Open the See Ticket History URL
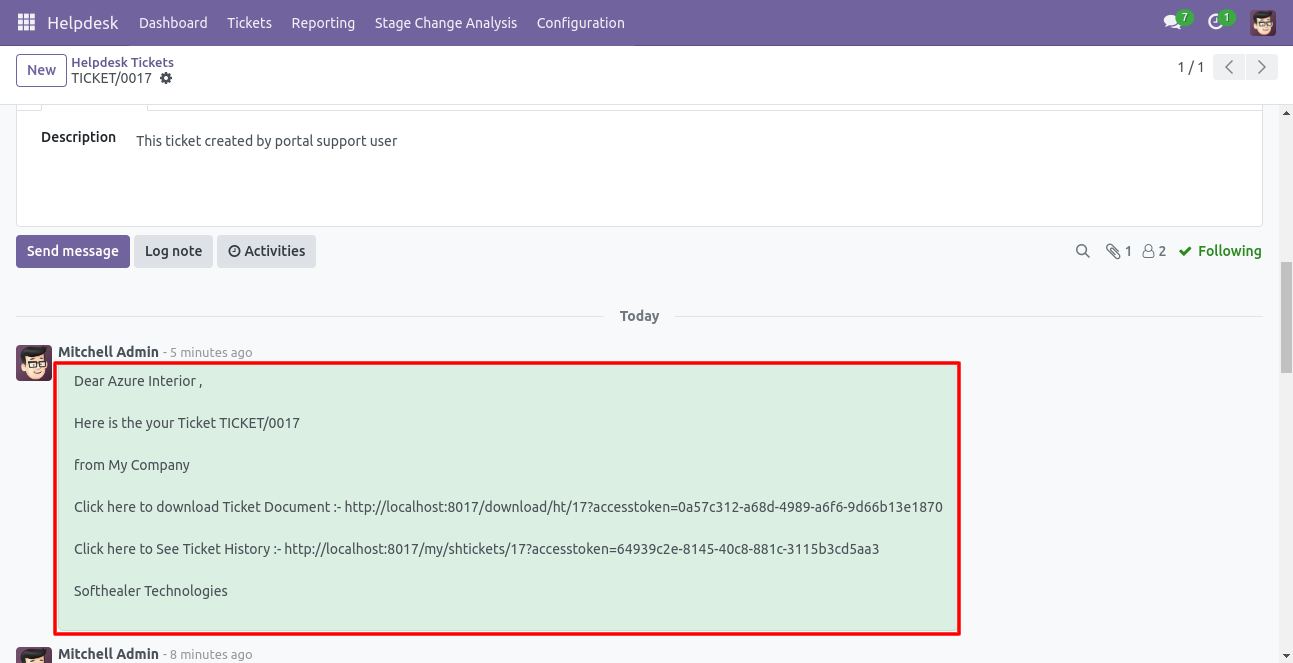The height and width of the screenshot is (663, 1293). 581,549
